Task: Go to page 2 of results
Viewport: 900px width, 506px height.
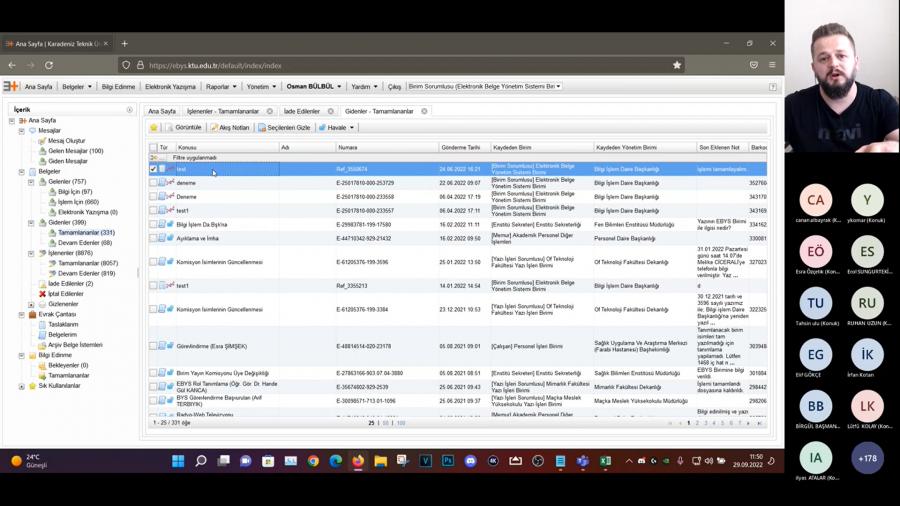Action: point(697,423)
